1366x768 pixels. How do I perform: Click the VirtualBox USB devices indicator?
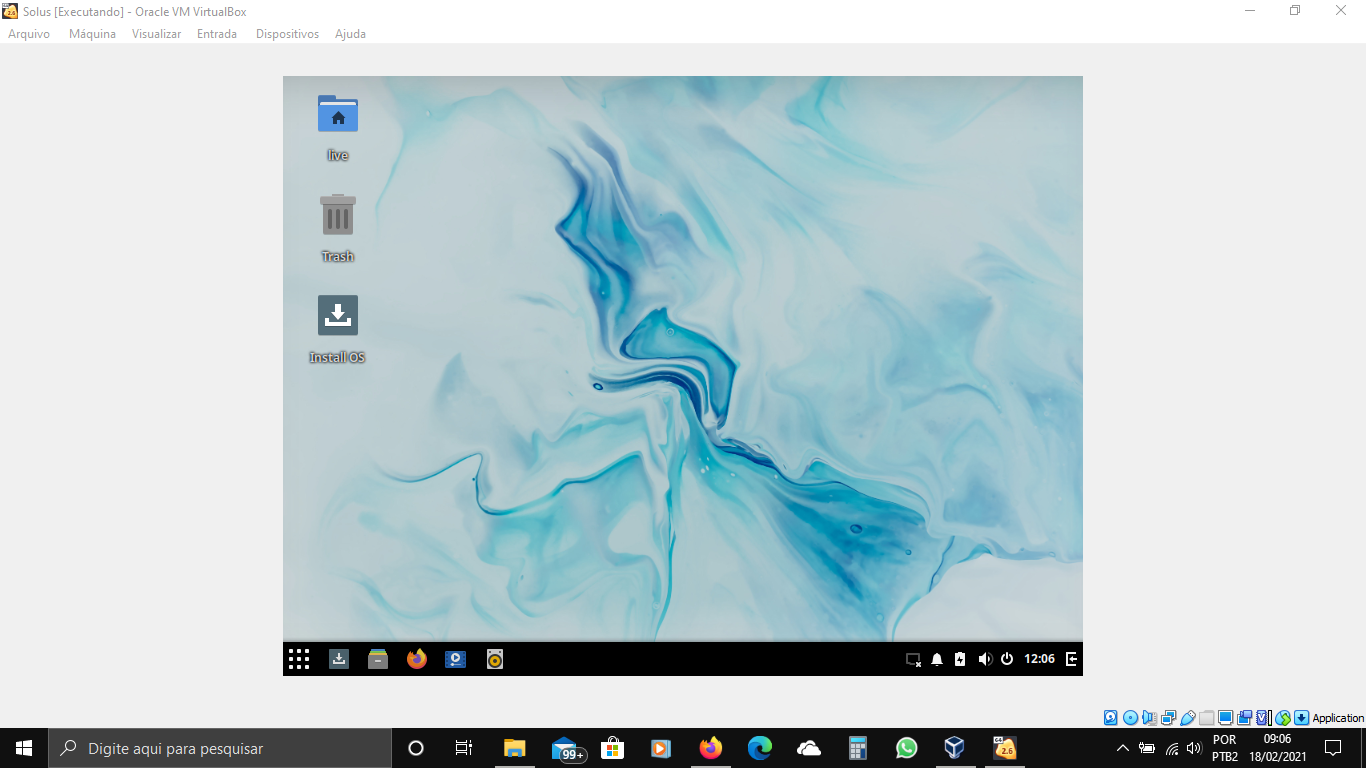click(x=1188, y=718)
